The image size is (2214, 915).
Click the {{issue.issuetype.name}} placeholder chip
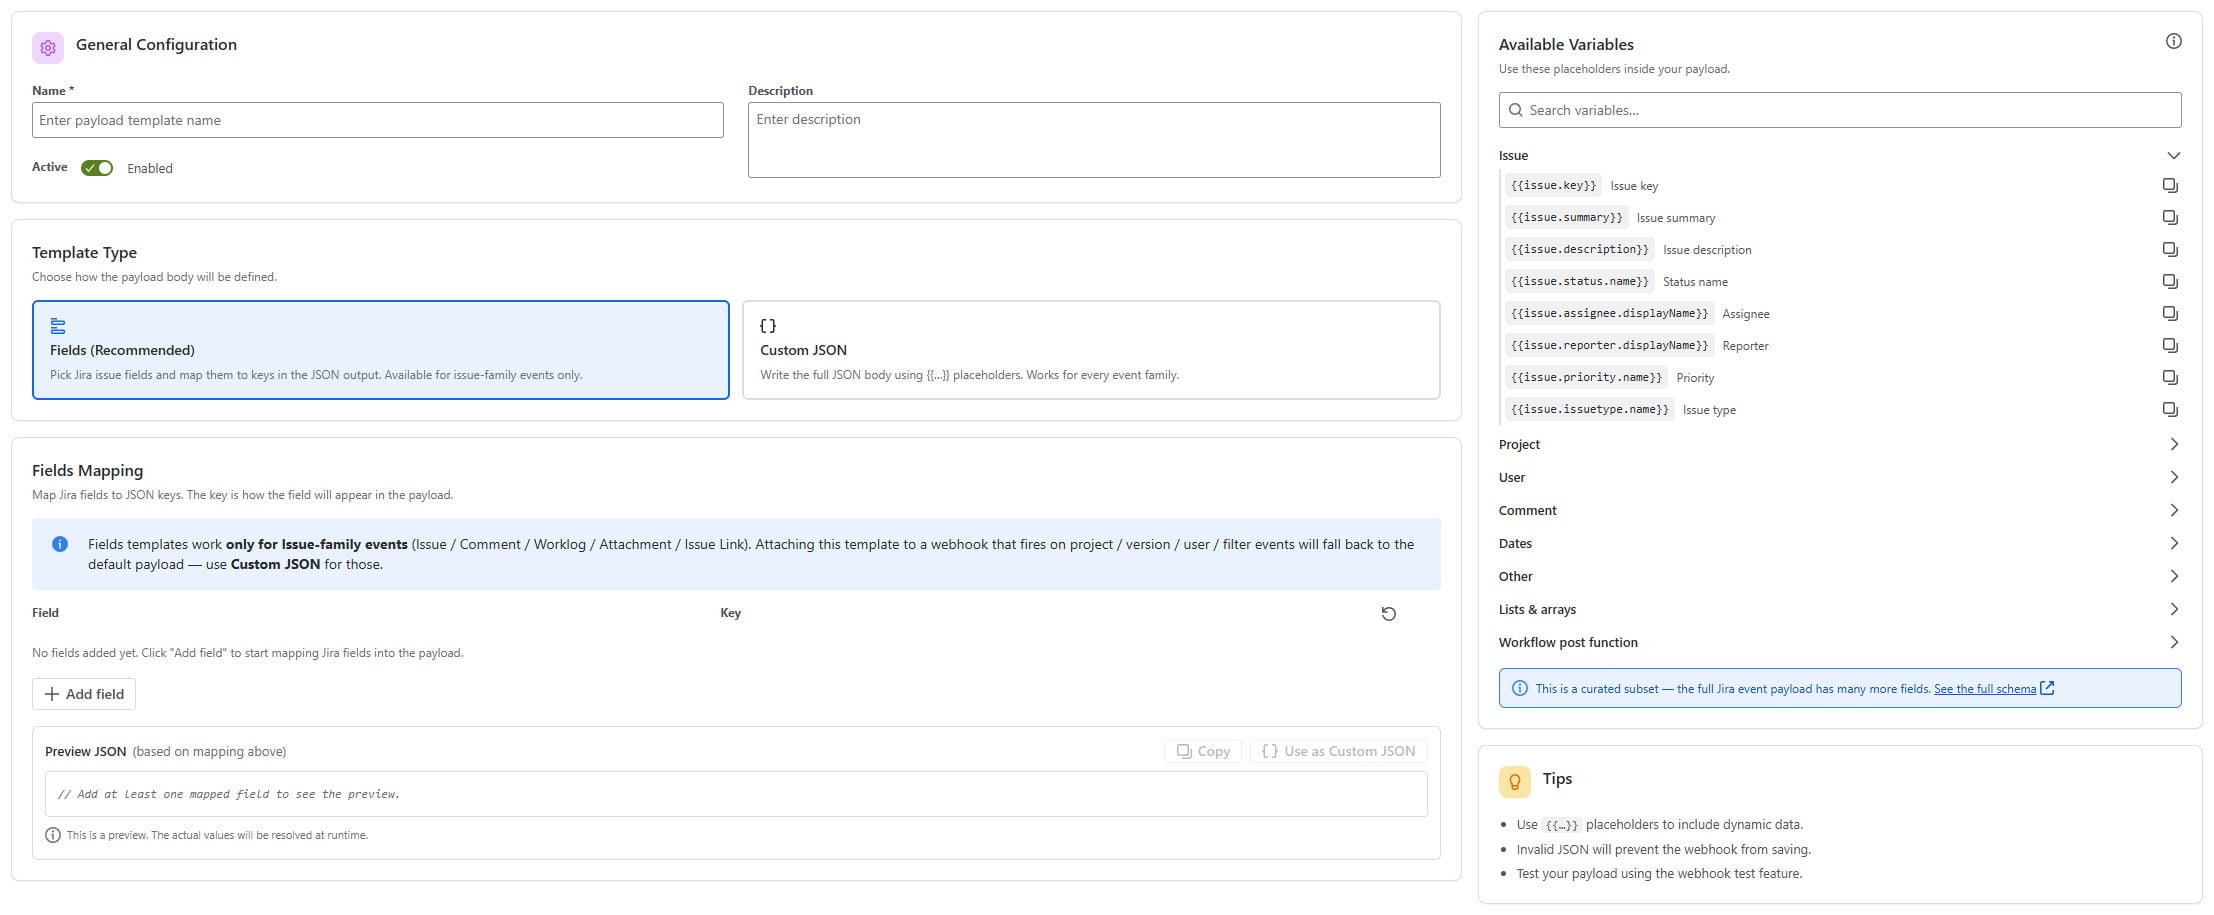(x=1590, y=410)
